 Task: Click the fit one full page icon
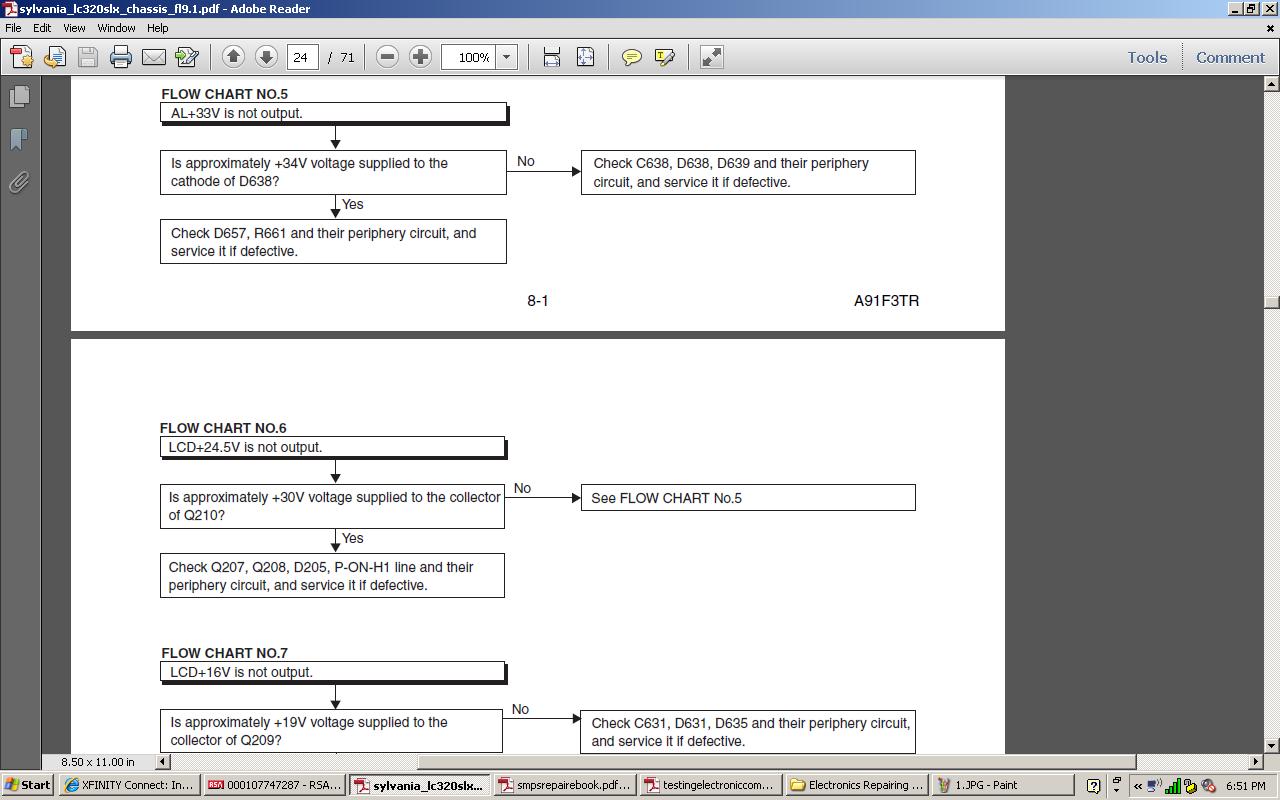point(585,57)
